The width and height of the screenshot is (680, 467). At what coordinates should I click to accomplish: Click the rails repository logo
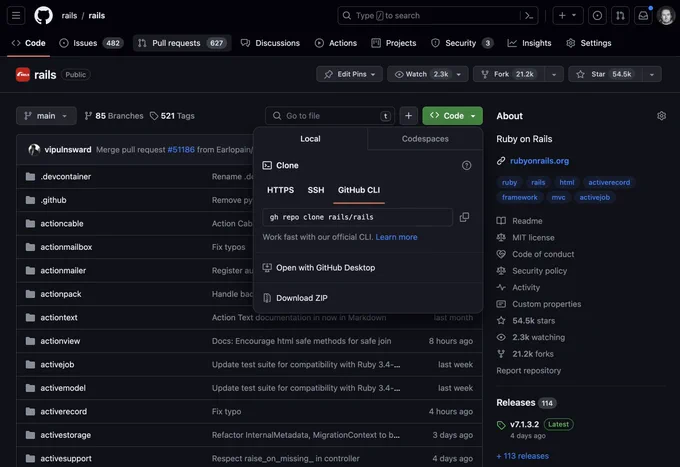(x=23, y=75)
